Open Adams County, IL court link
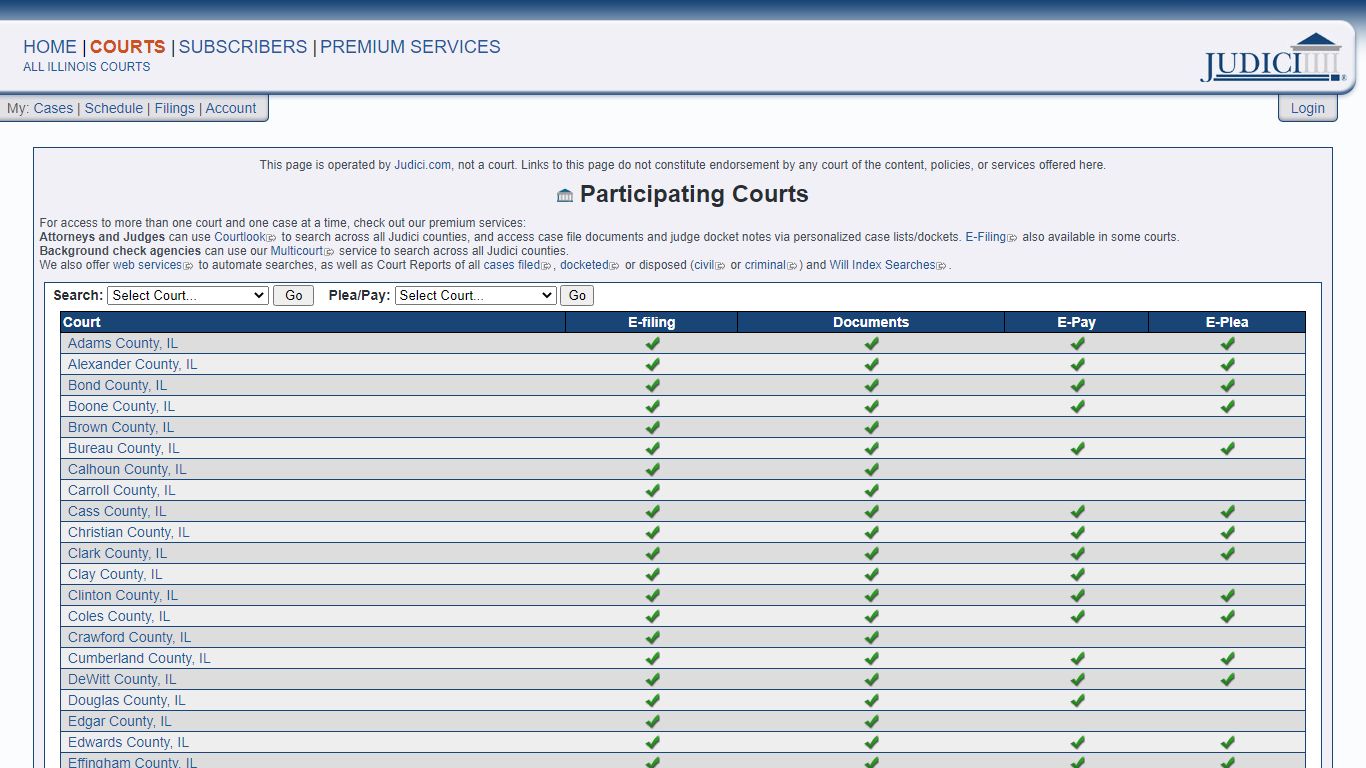This screenshot has height=768, width=1366. pos(123,343)
